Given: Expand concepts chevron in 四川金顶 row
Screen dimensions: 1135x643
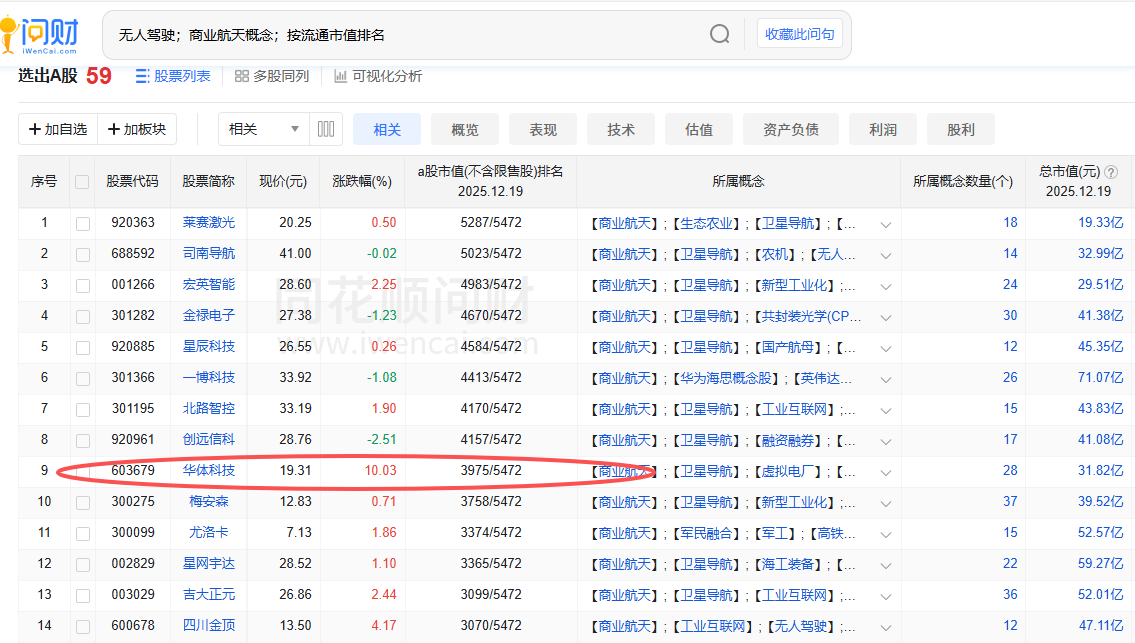Looking at the screenshot, I should click(885, 627).
